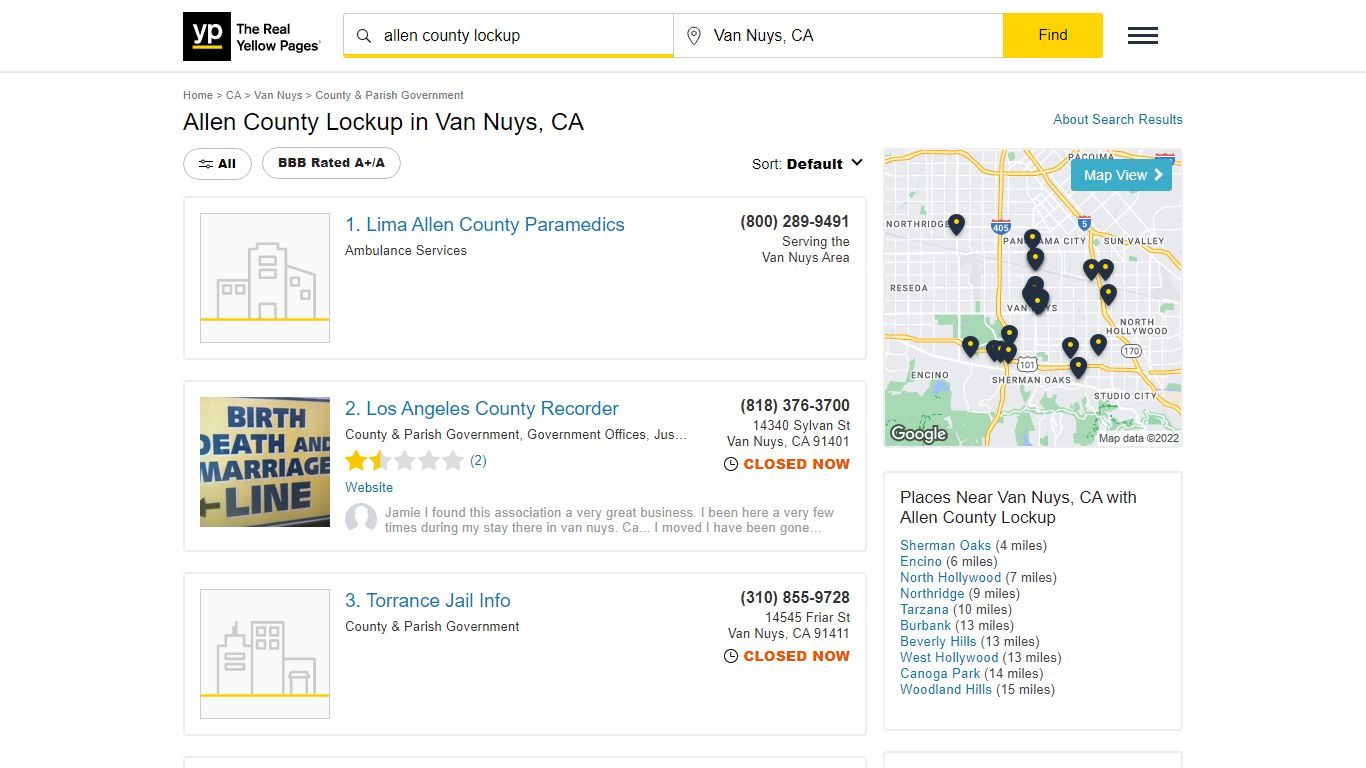Open the All filters button
1366x768 pixels.
click(x=217, y=164)
